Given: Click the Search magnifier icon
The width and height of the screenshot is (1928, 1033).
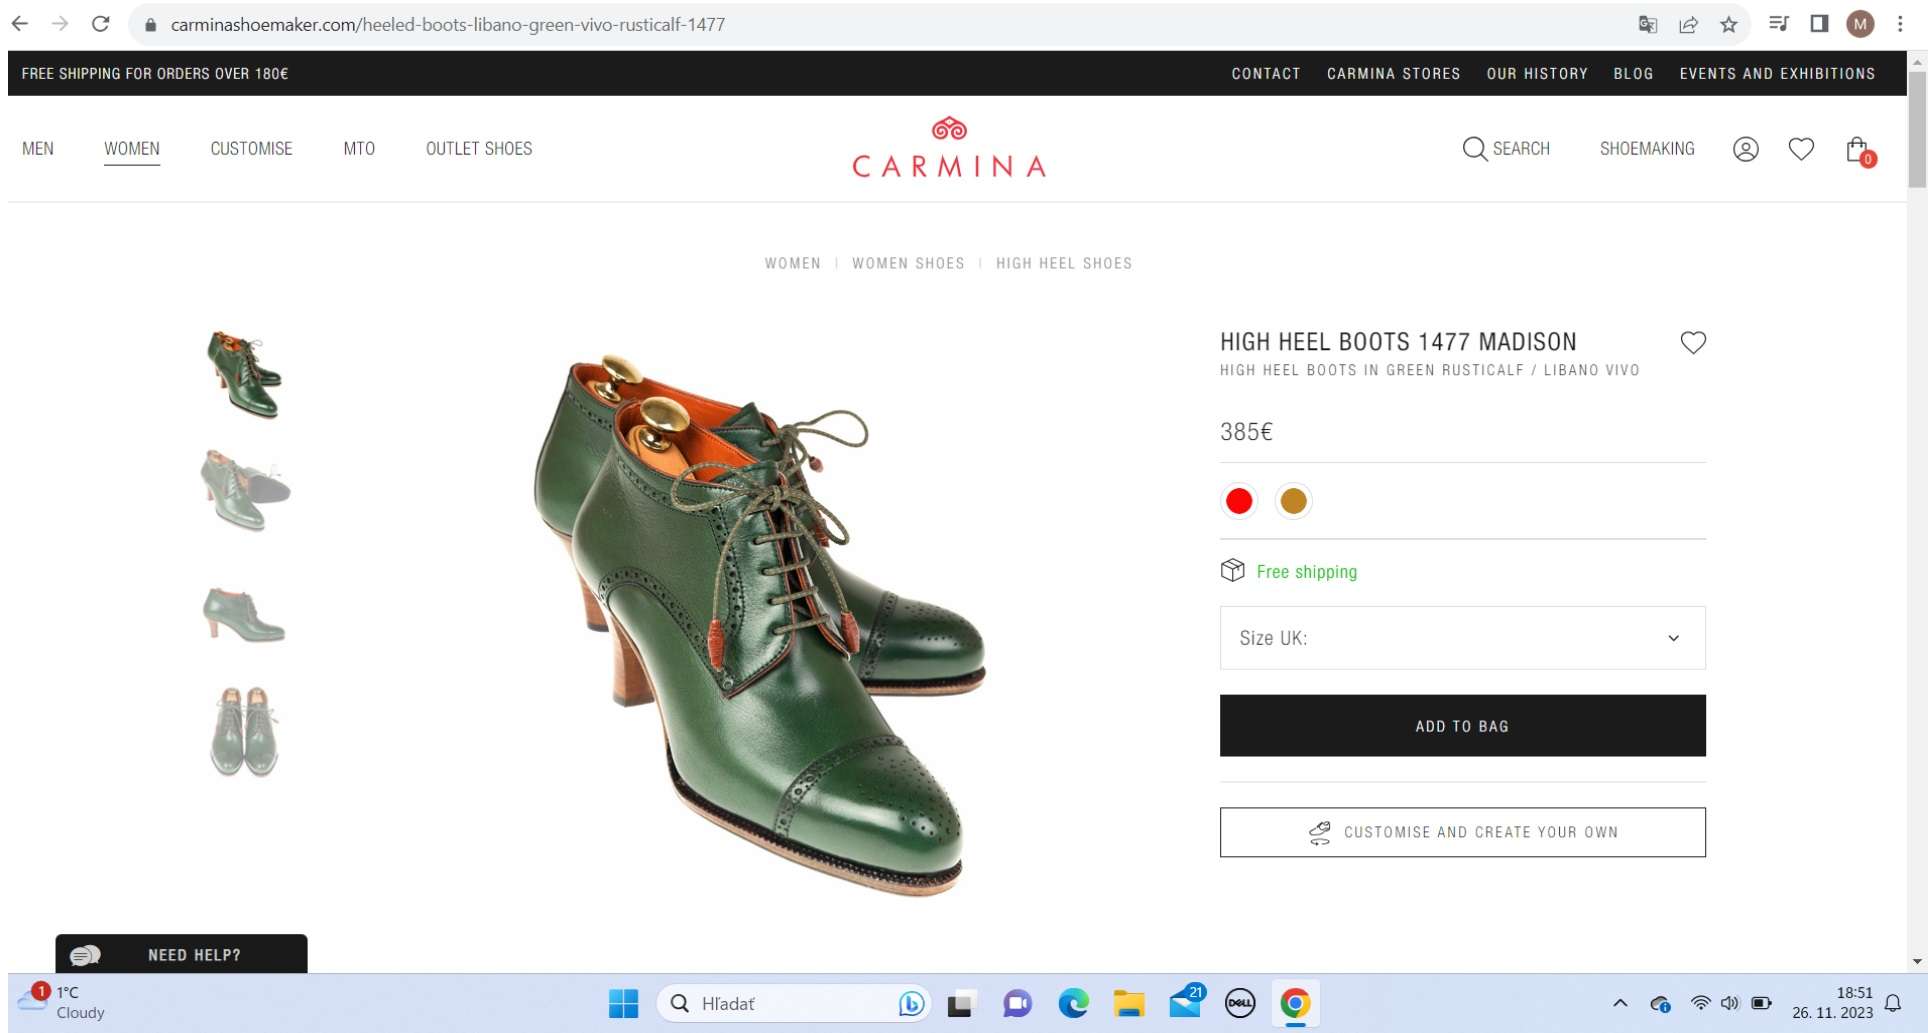Looking at the screenshot, I should pyautogui.click(x=1474, y=149).
